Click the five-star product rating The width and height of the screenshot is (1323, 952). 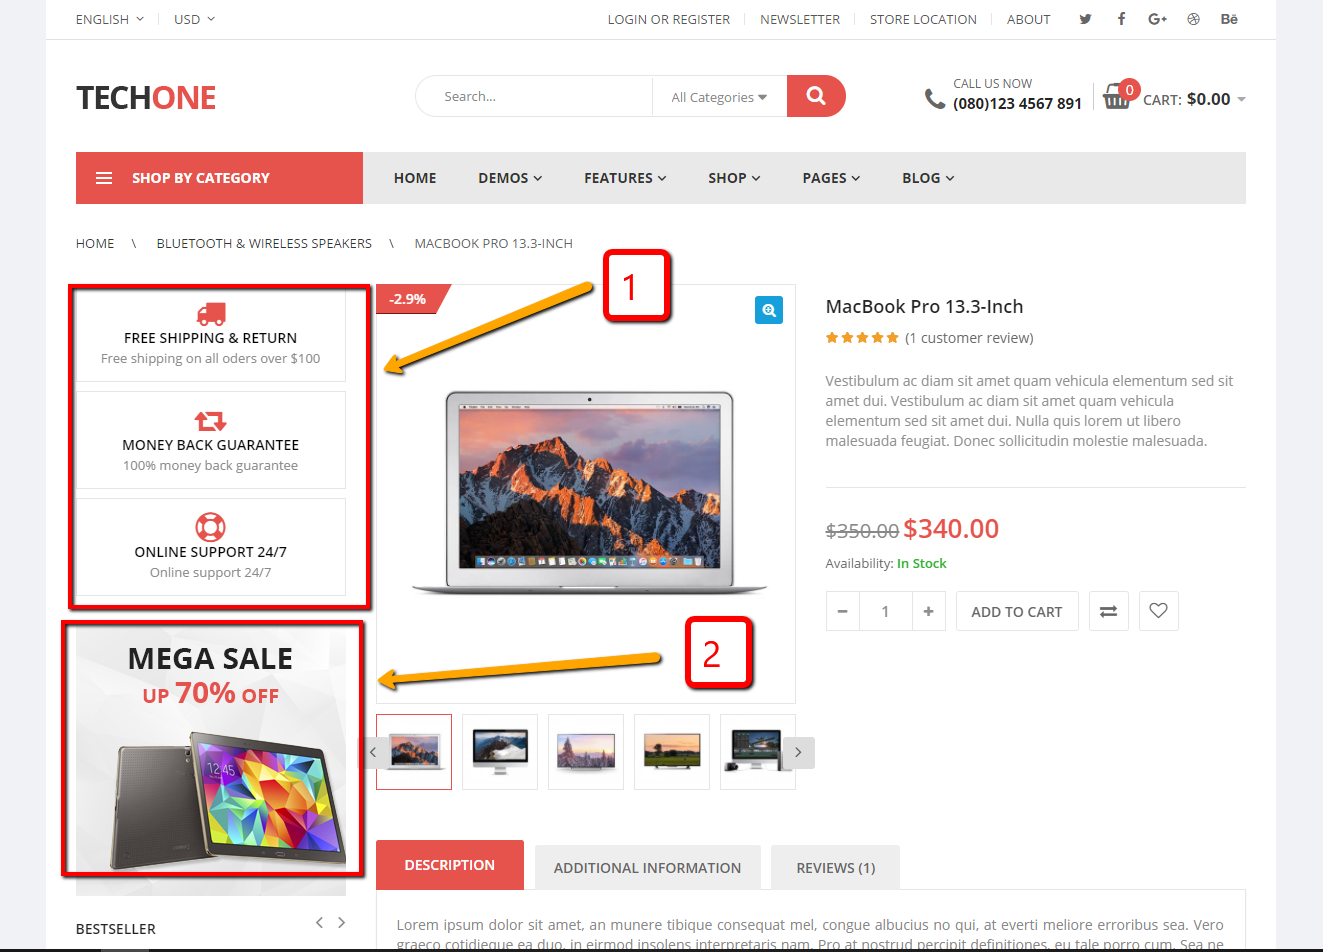click(862, 338)
